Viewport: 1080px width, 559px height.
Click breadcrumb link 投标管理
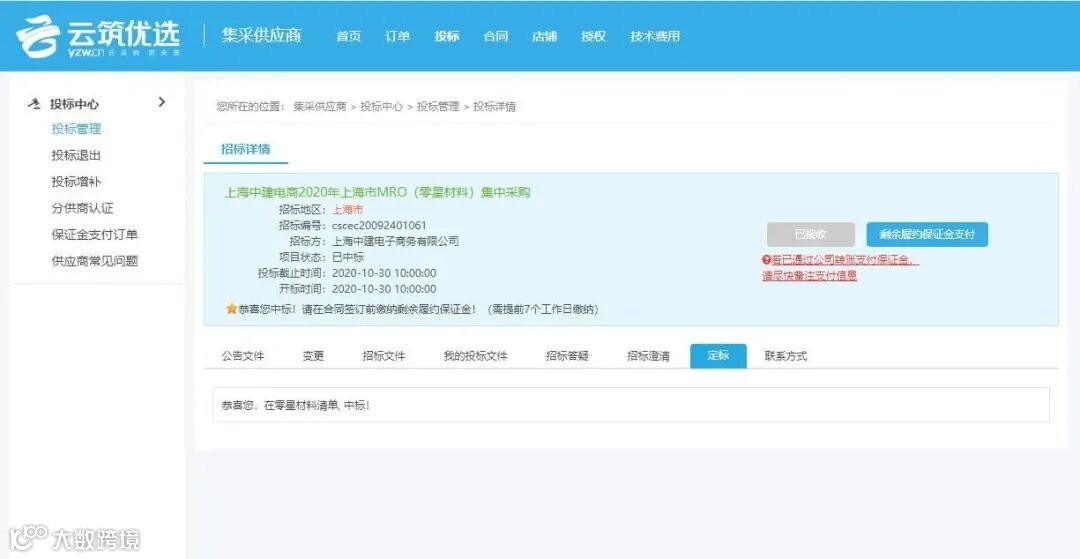click(x=437, y=107)
